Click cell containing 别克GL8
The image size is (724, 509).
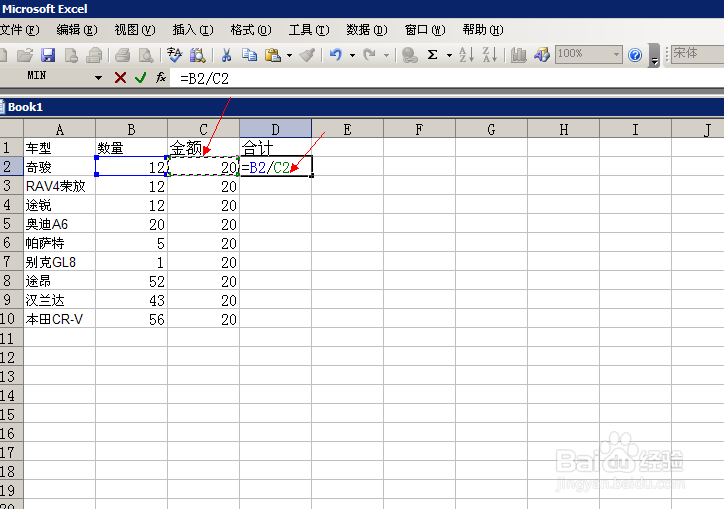coord(60,262)
